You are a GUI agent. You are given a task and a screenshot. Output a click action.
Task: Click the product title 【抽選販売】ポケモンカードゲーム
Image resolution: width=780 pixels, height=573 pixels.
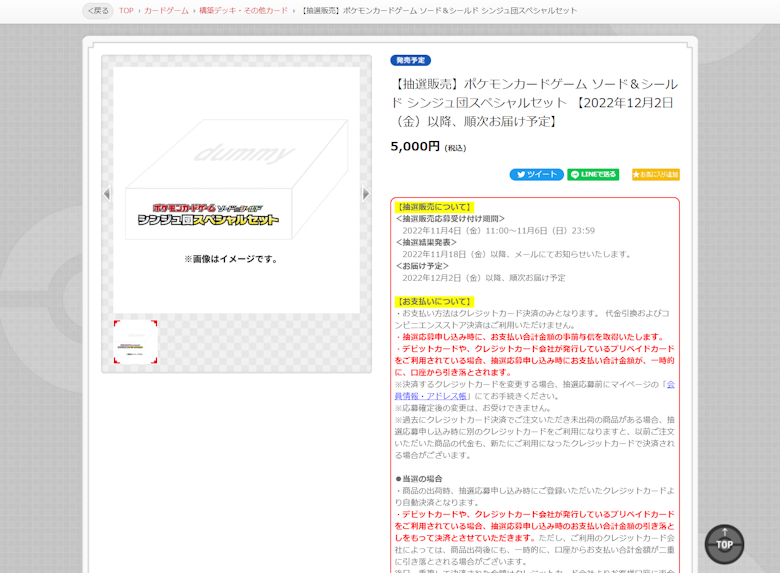pyautogui.click(x=534, y=102)
